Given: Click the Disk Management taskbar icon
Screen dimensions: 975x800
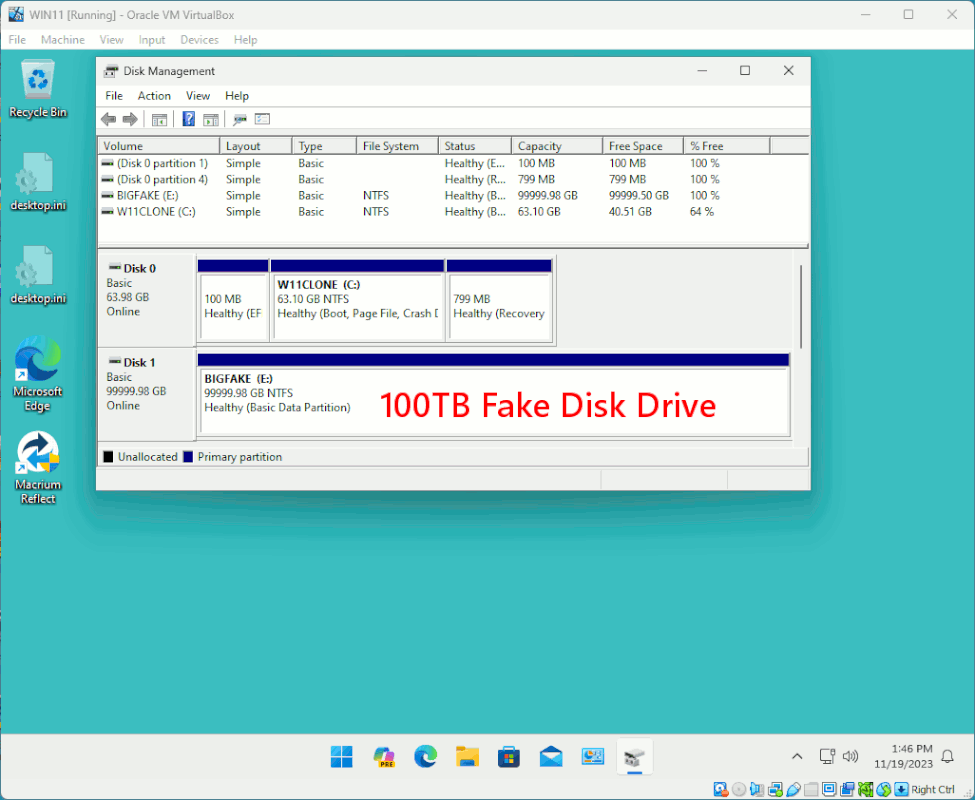Looking at the screenshot, I should click(x=634, y=756).
